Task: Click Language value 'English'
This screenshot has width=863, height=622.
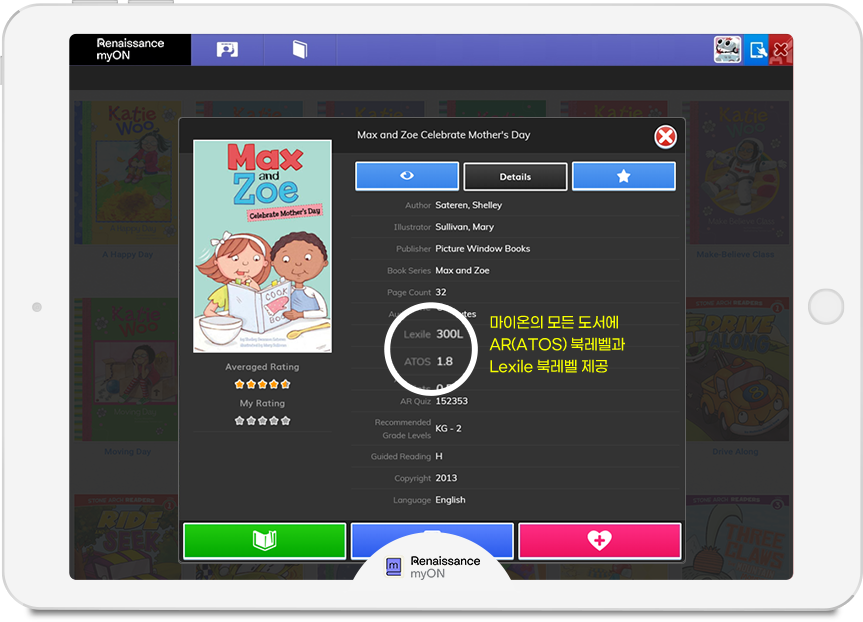Action: point(450,500)
